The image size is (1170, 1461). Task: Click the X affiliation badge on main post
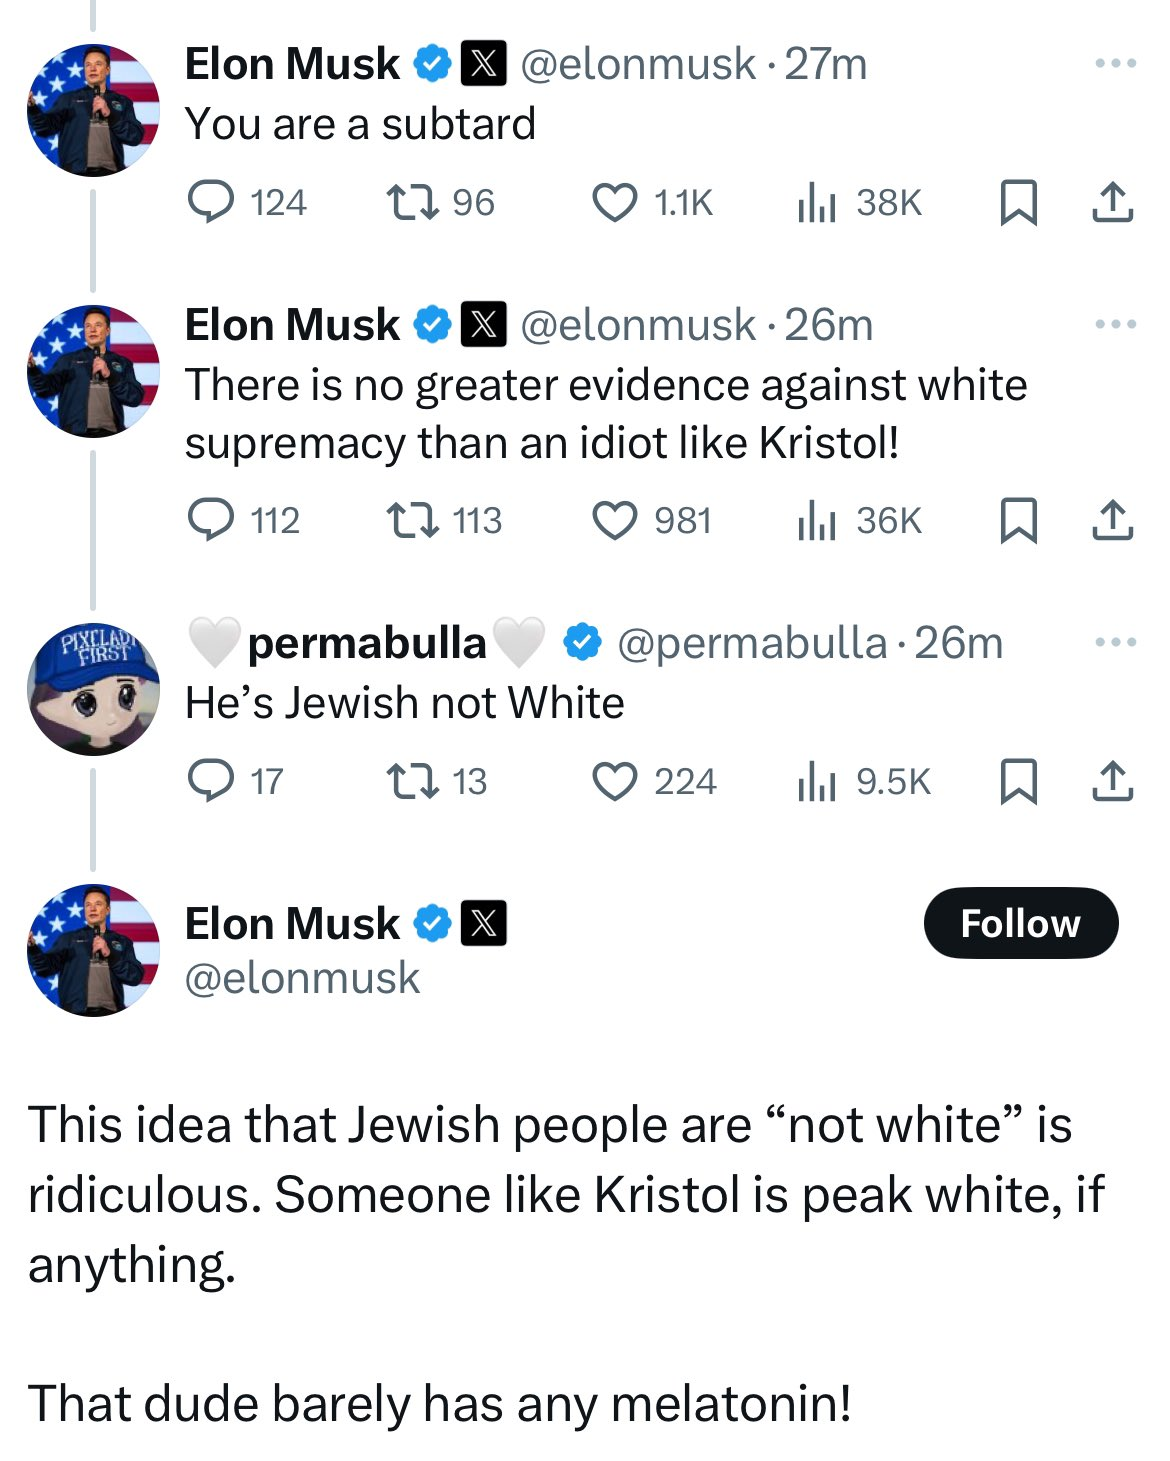pyautogui.click(x=484, y=923)
